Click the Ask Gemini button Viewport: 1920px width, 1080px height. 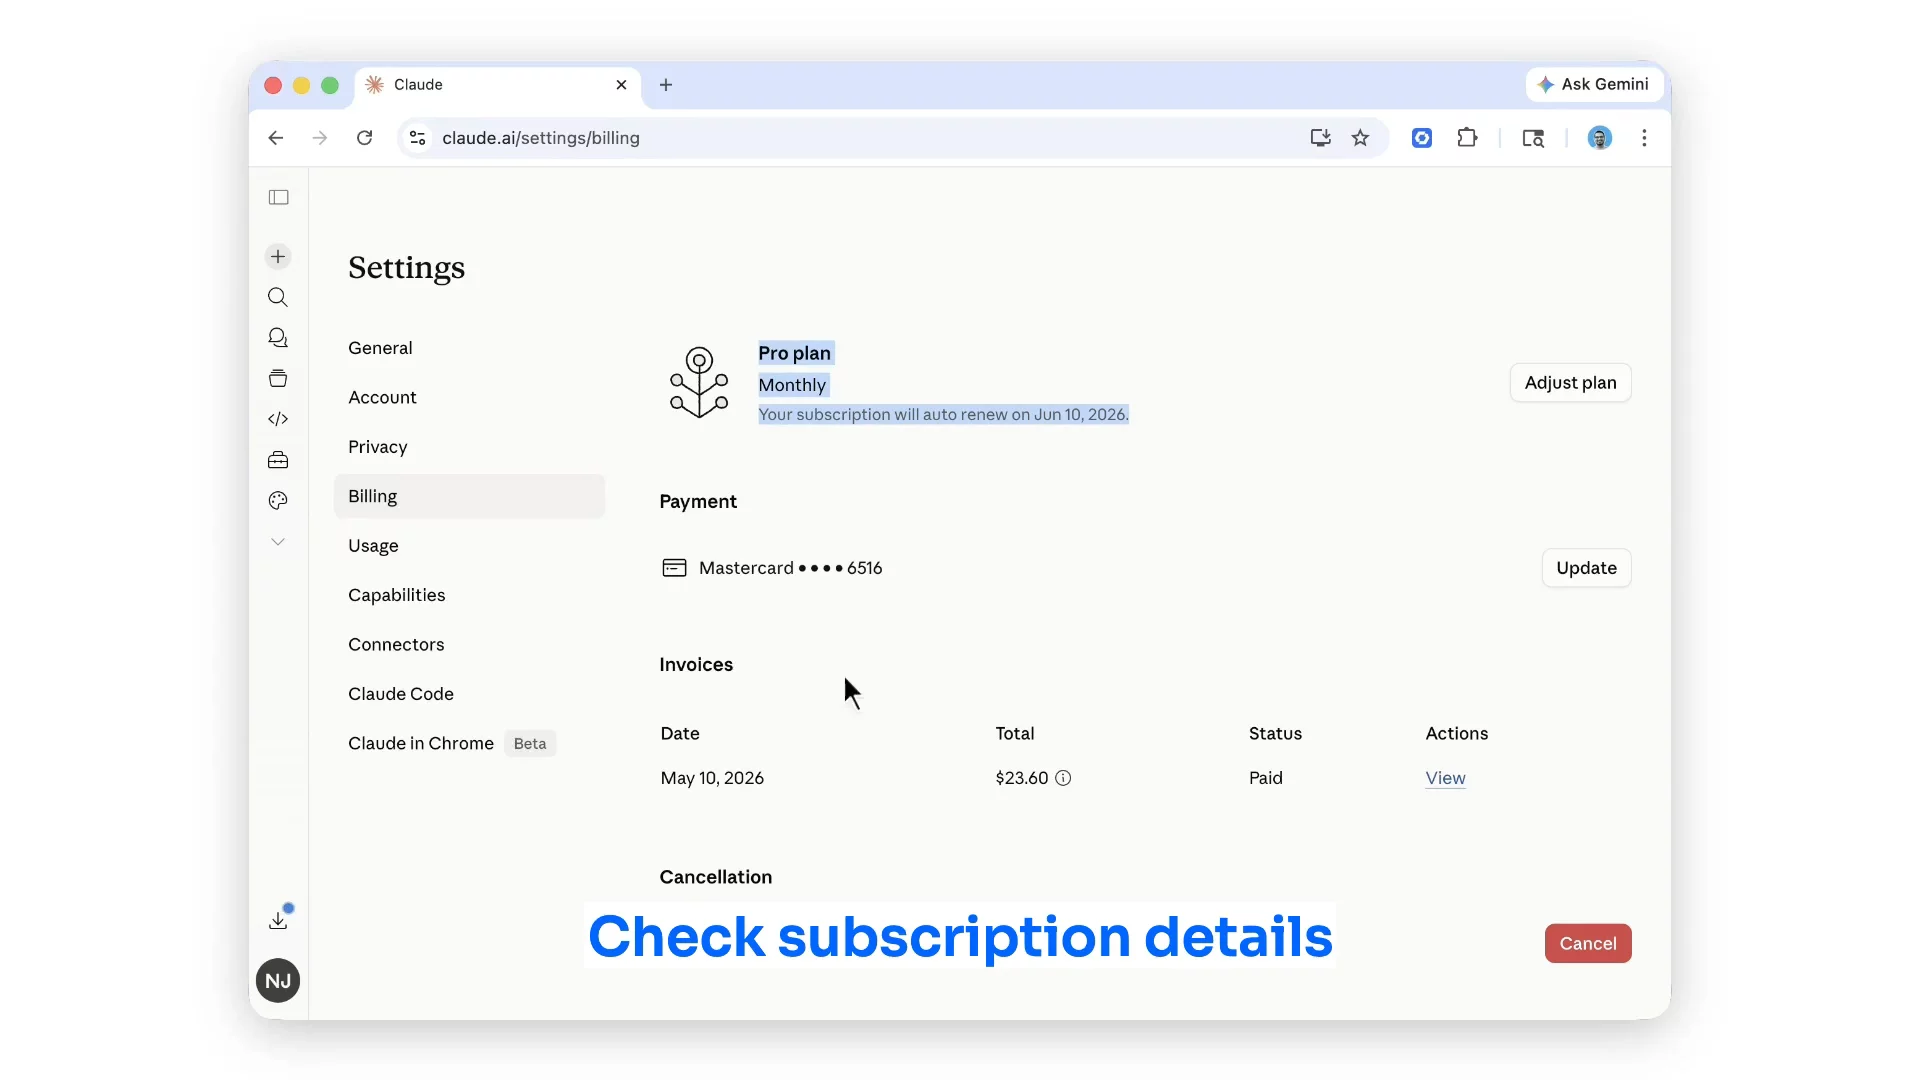(x=1594, y=84)
